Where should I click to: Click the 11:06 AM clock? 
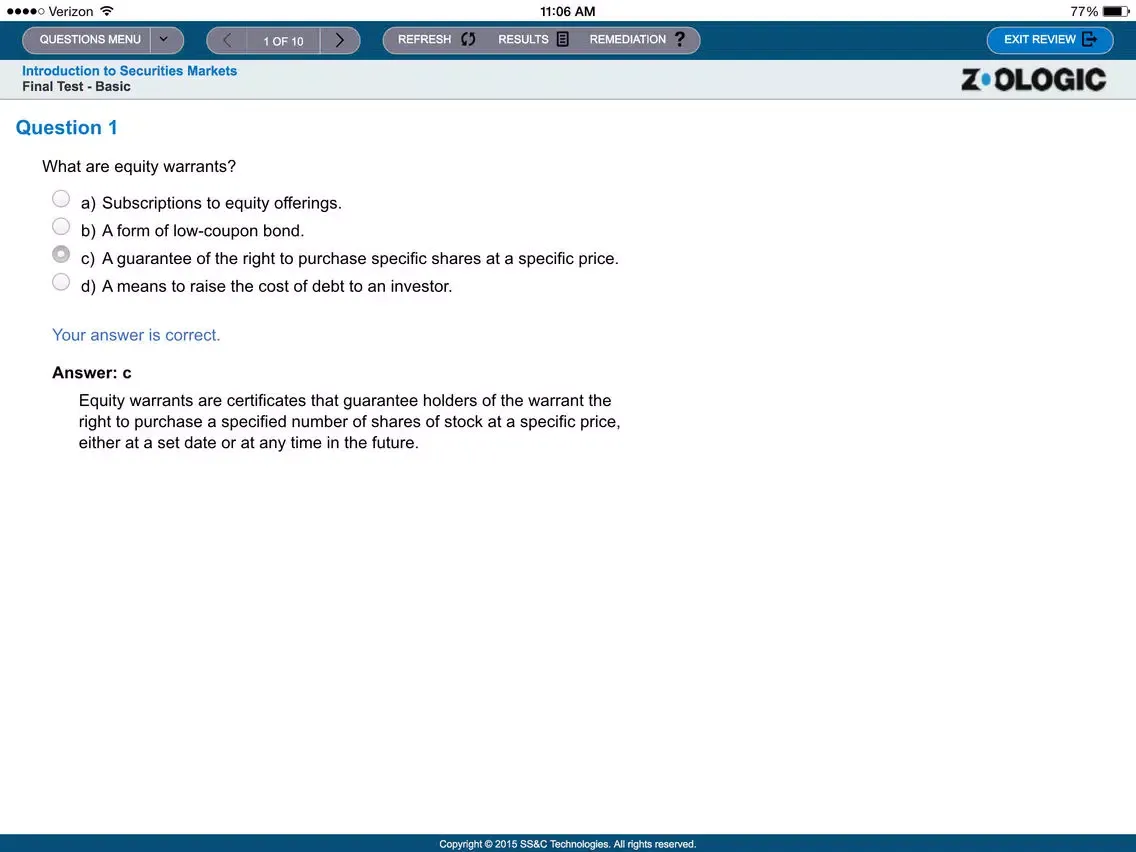(x=568, y=12)
